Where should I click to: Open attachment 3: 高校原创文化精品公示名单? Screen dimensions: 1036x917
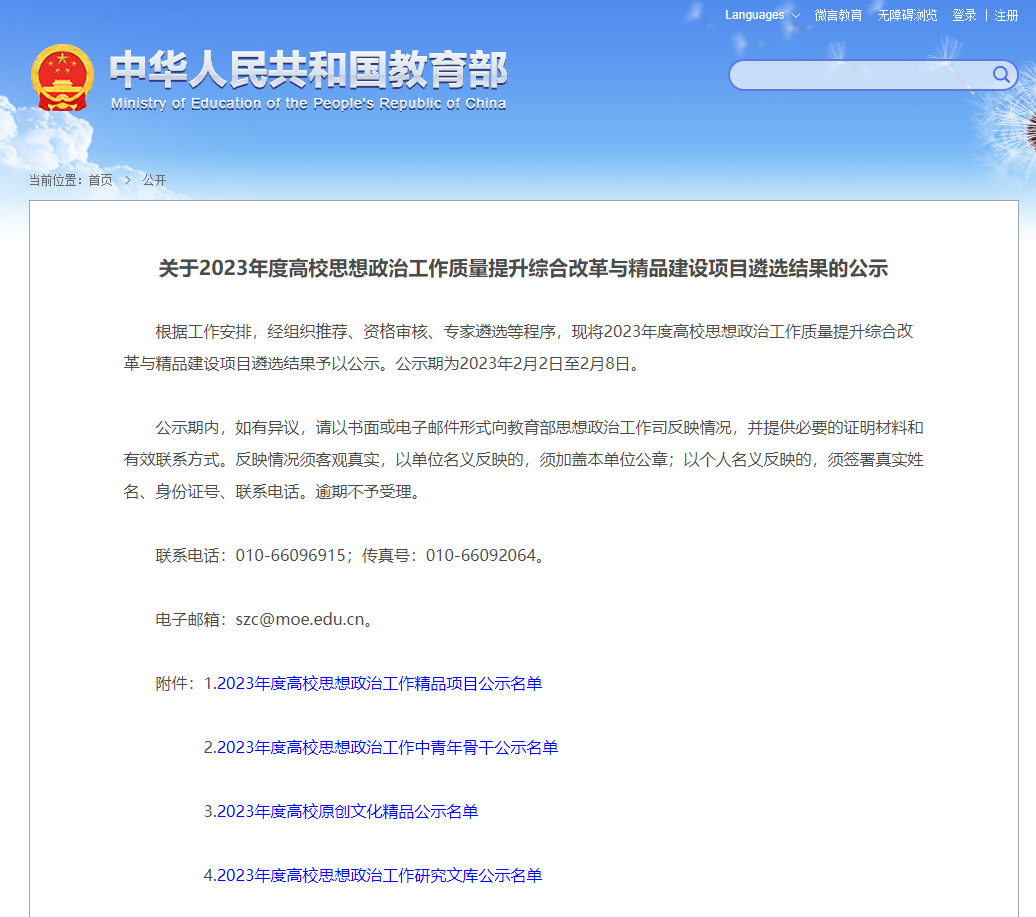(x=341, y=812)
